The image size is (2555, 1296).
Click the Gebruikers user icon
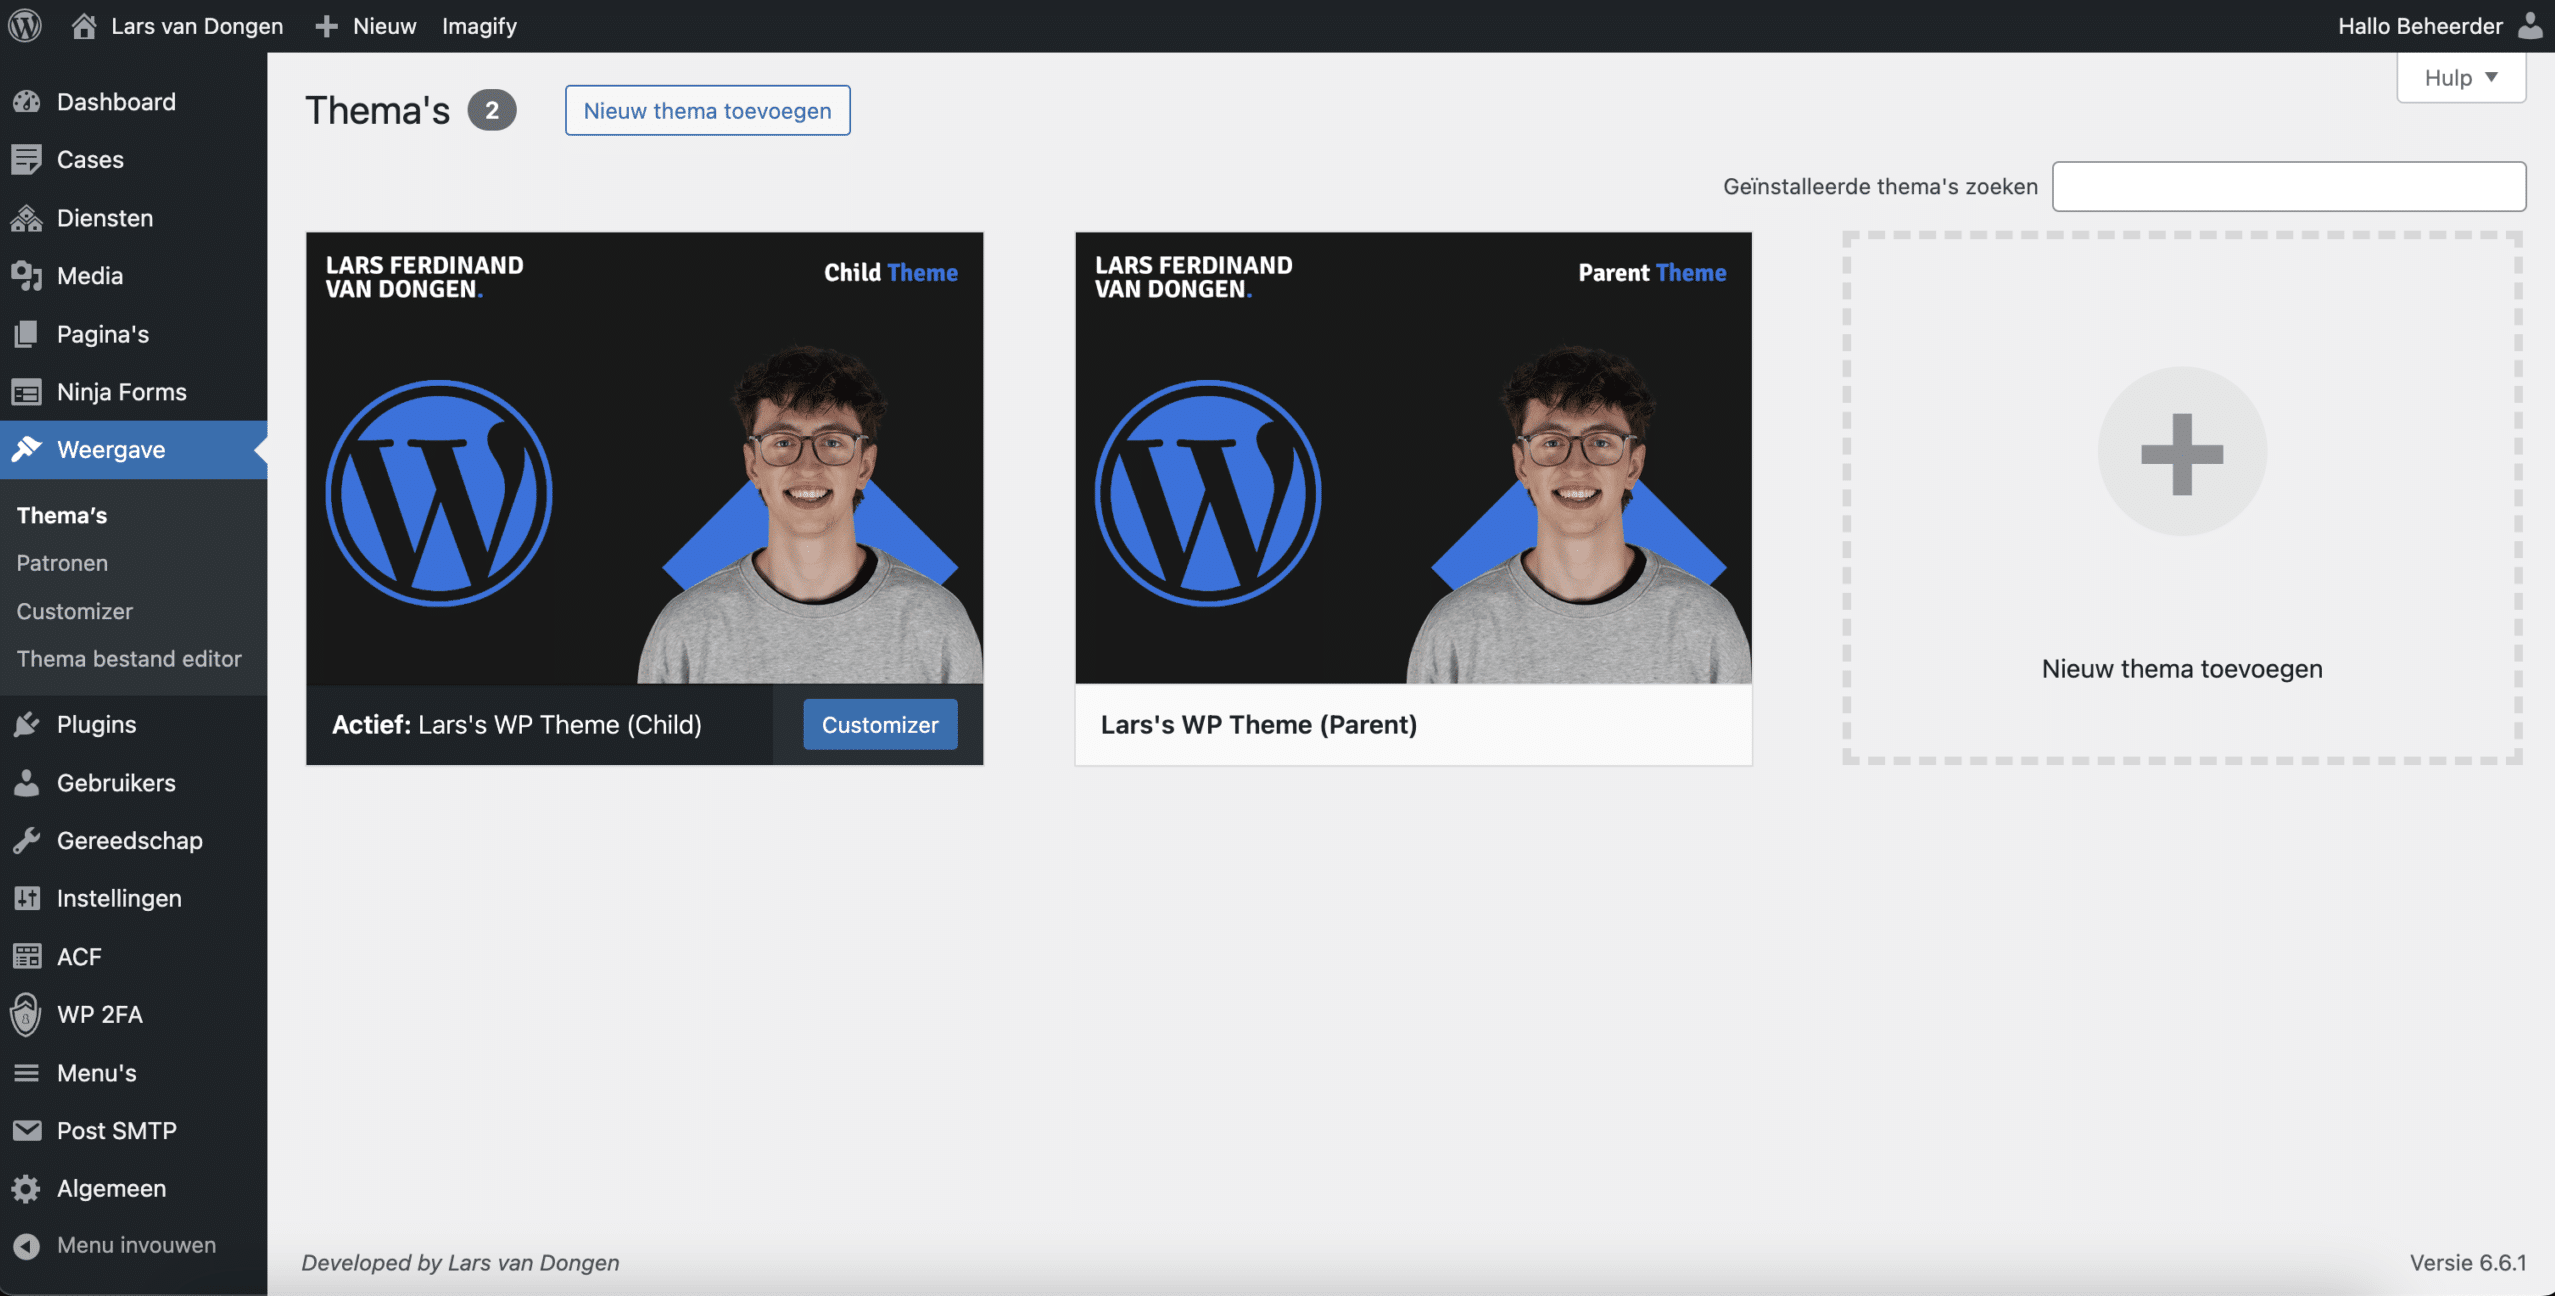27,783
